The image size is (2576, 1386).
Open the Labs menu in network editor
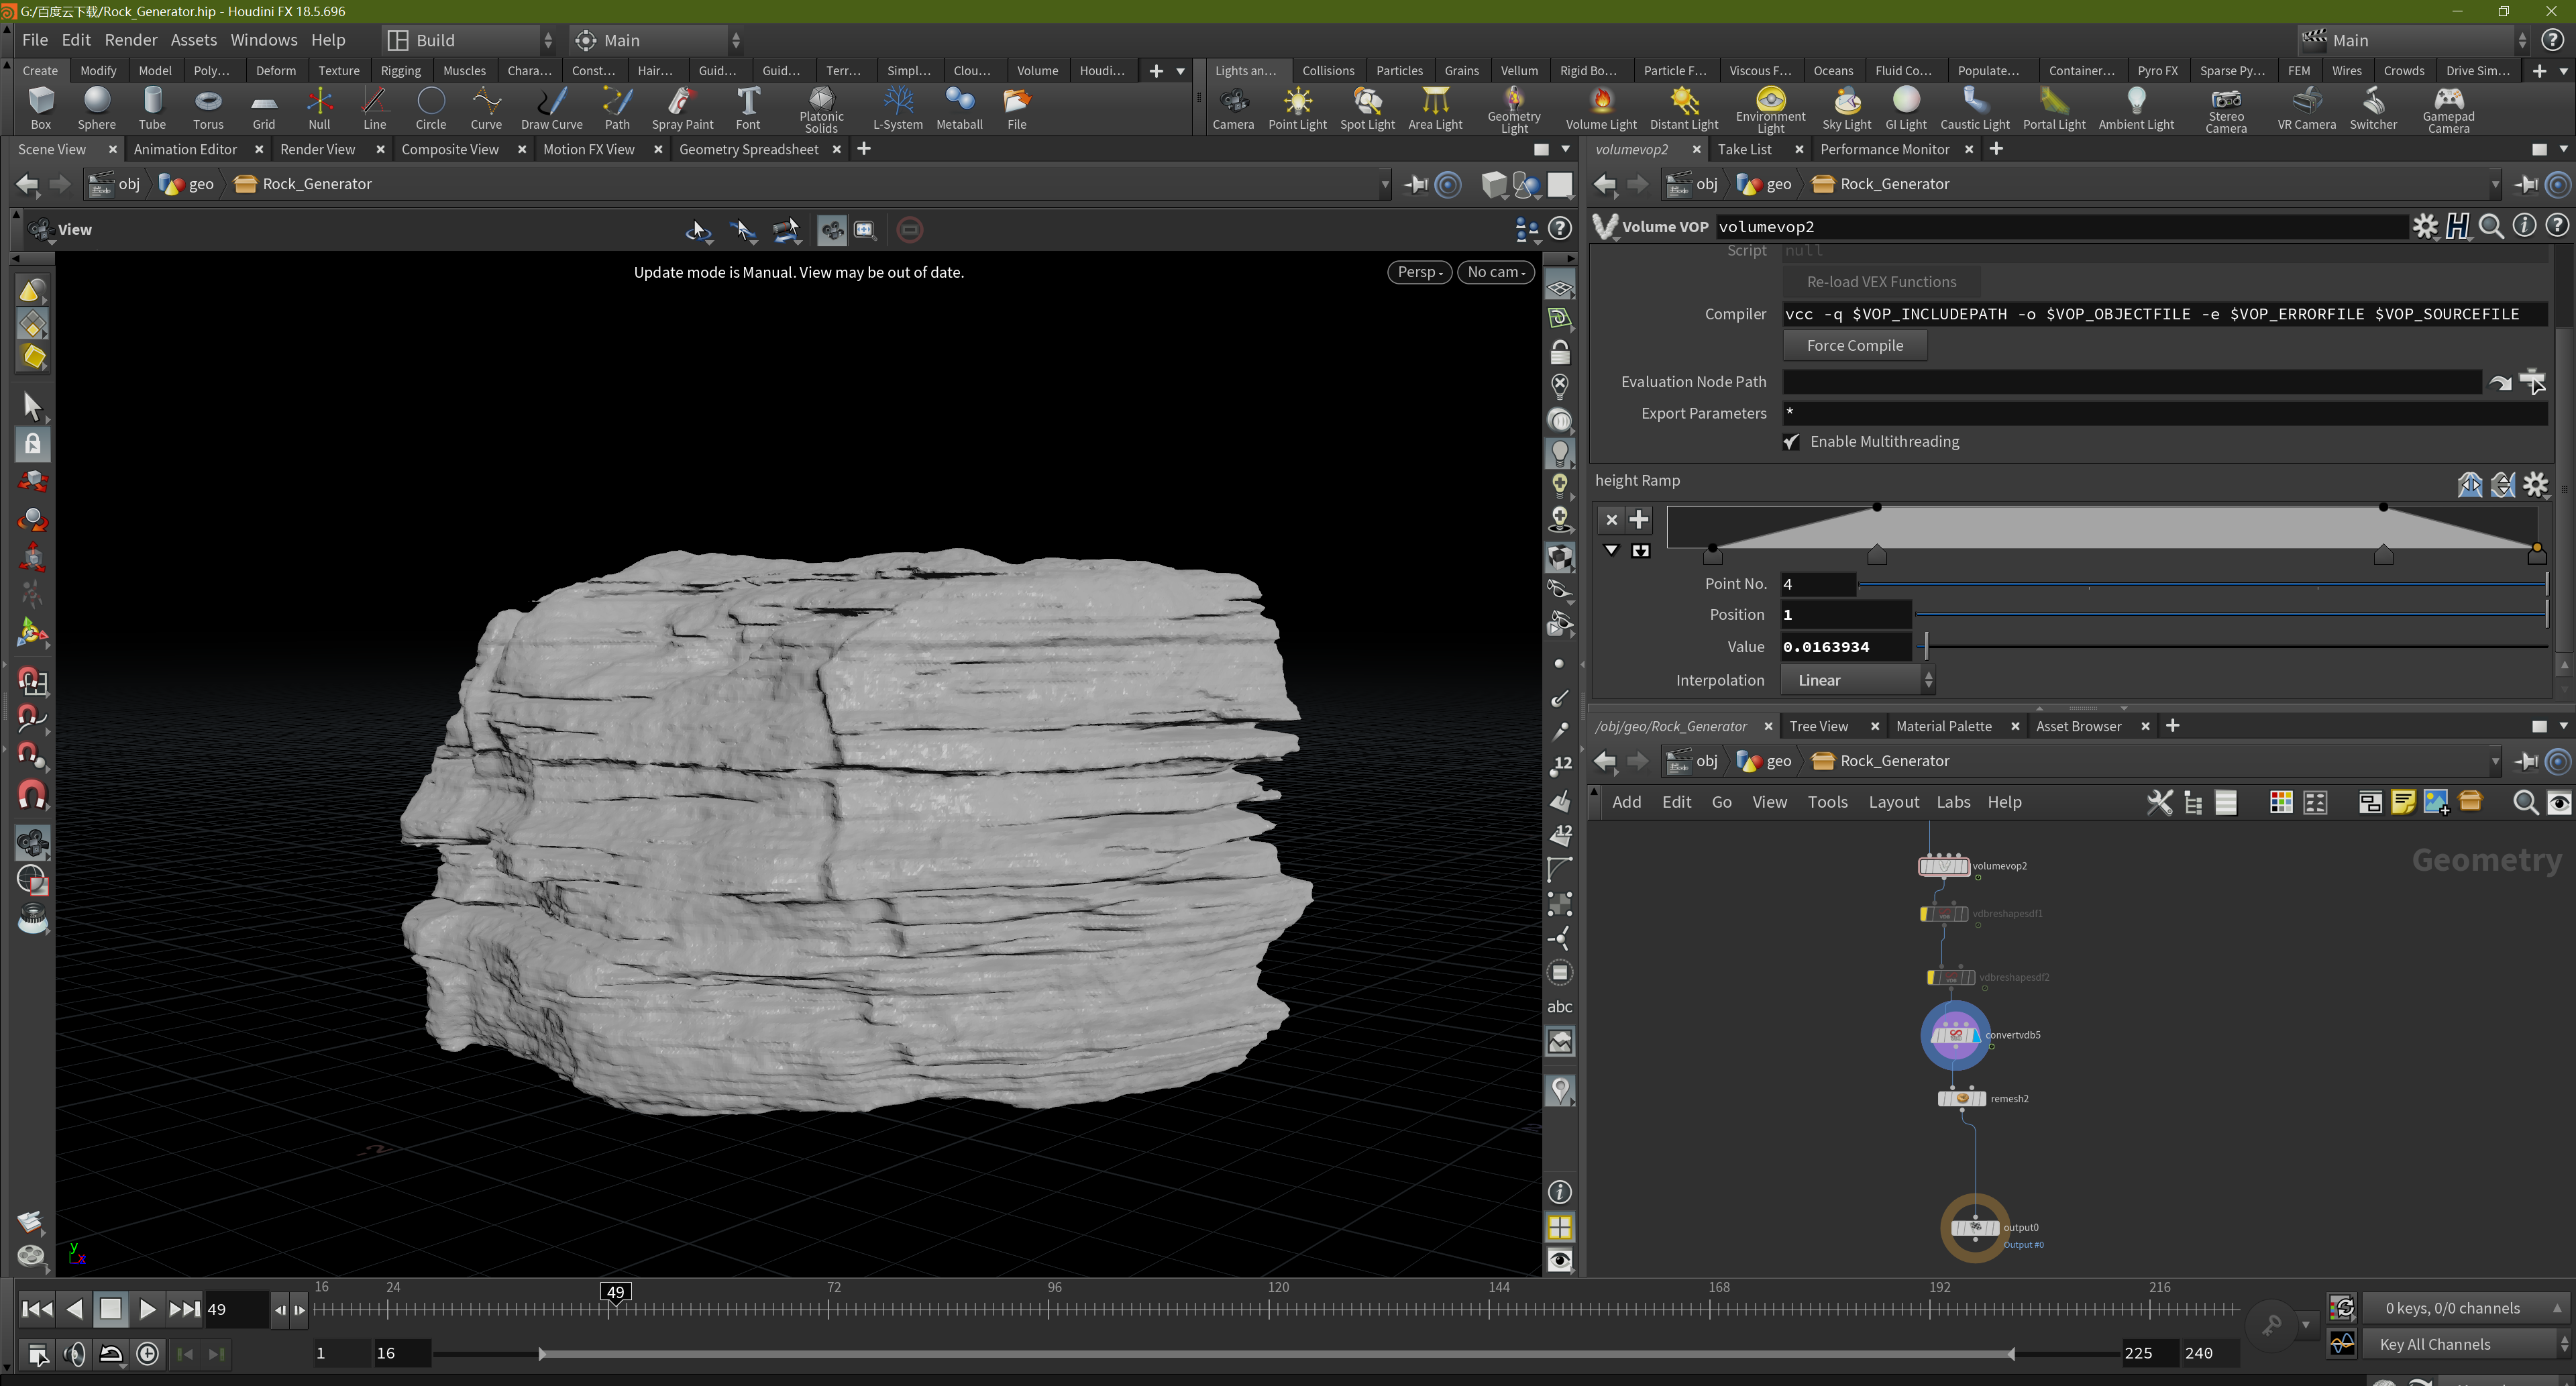1952,802
